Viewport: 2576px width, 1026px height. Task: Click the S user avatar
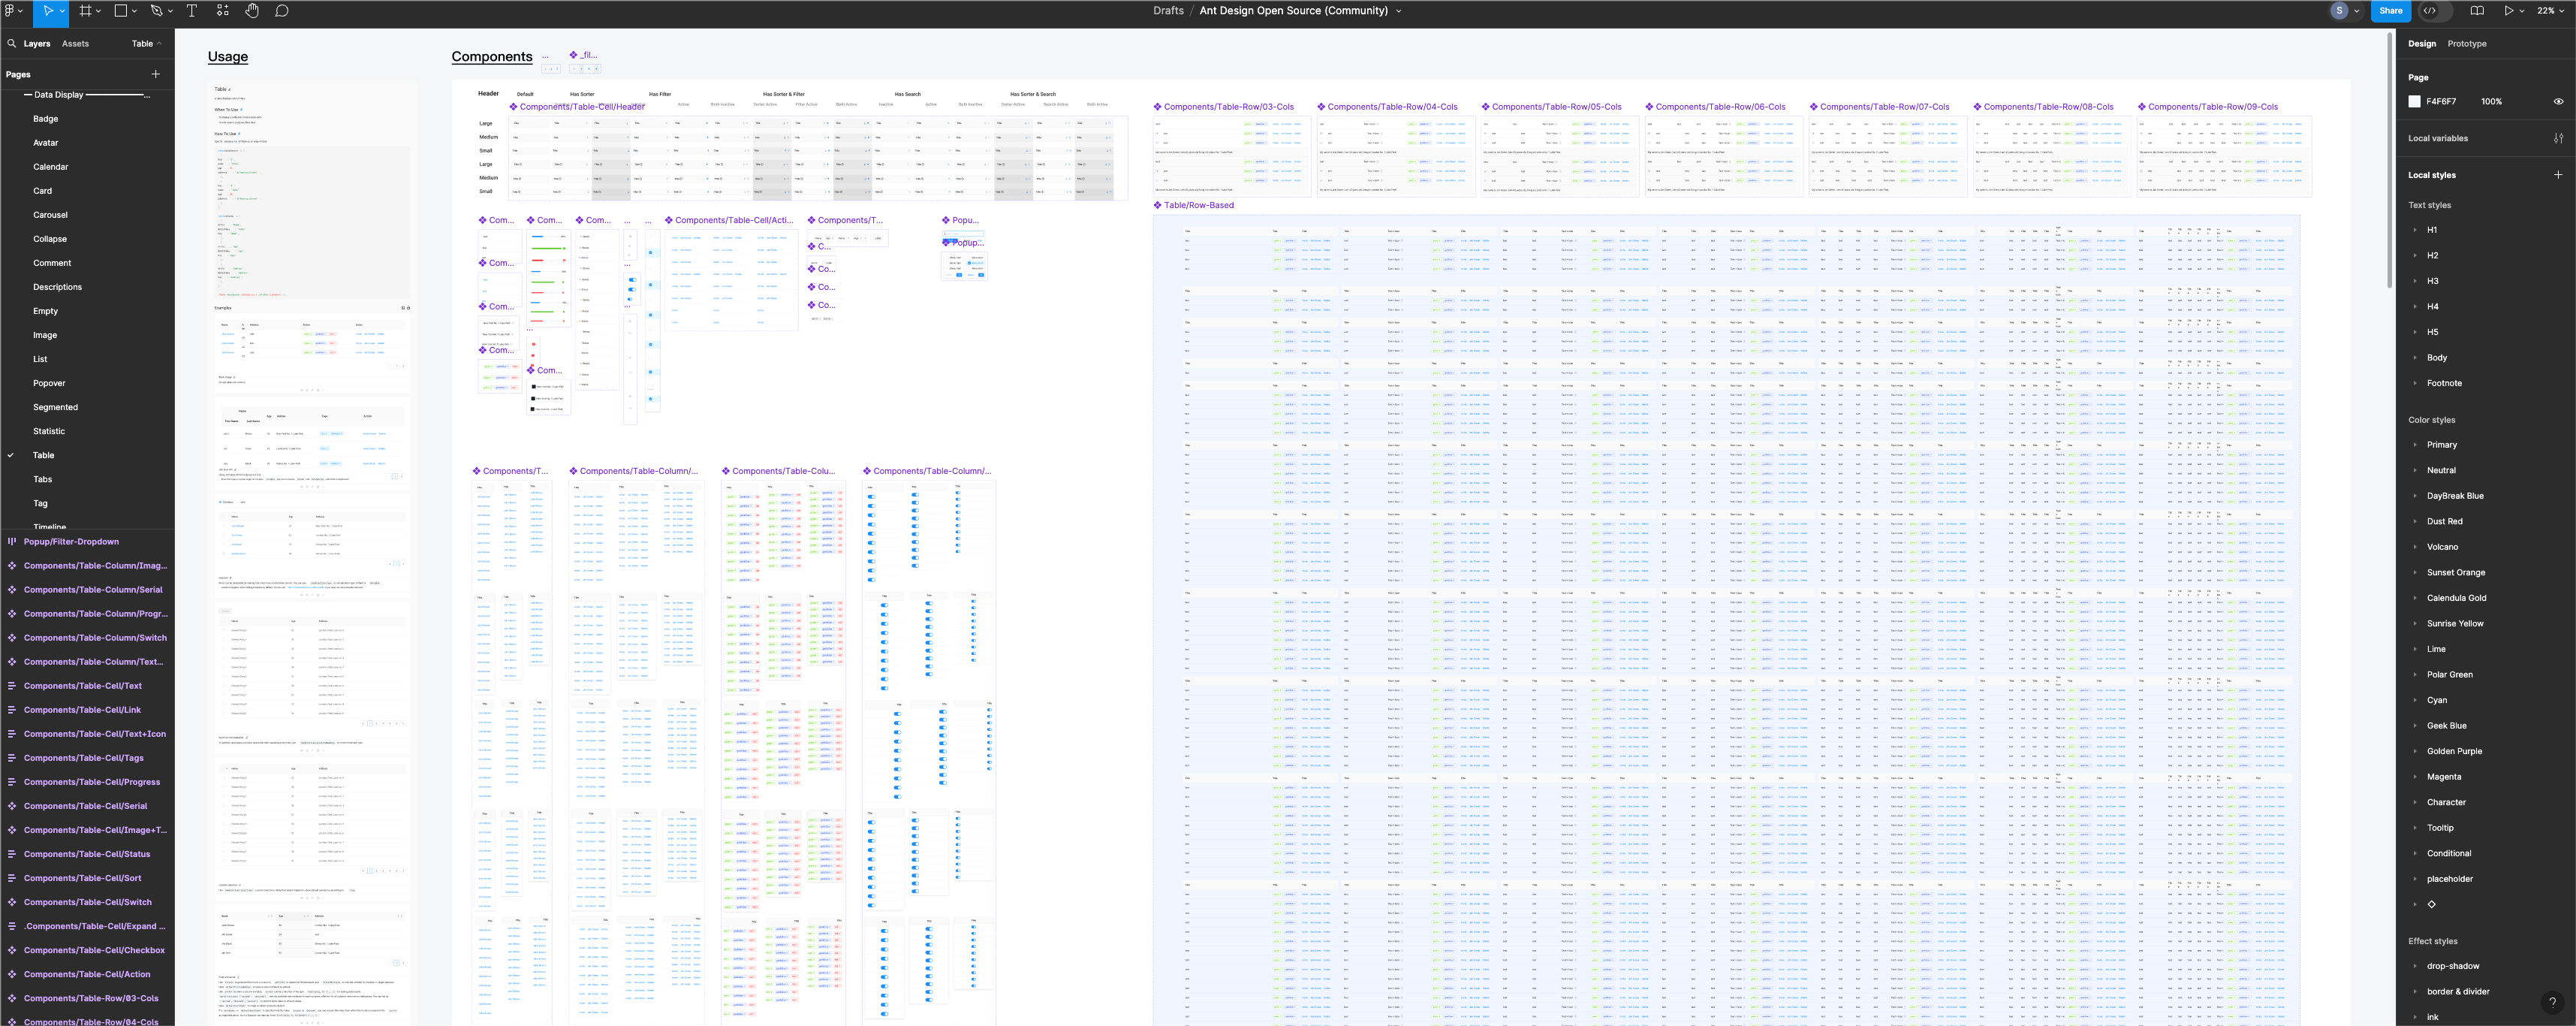[x=2339, y=11]
